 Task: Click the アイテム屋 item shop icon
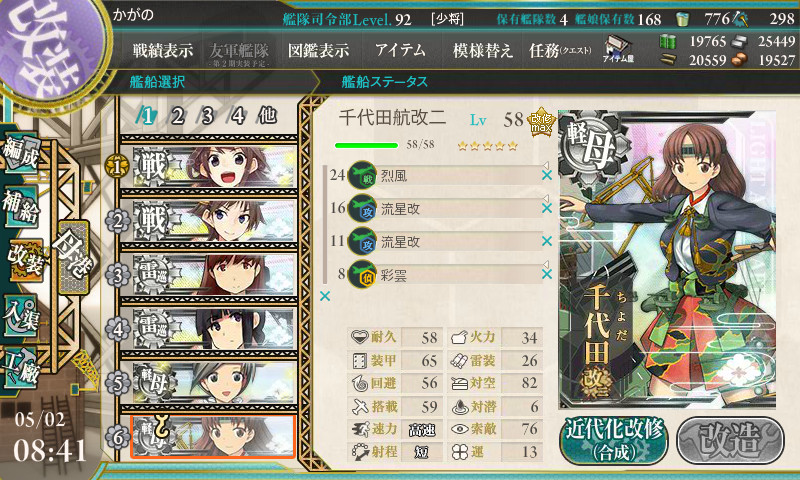pos(618,49)
